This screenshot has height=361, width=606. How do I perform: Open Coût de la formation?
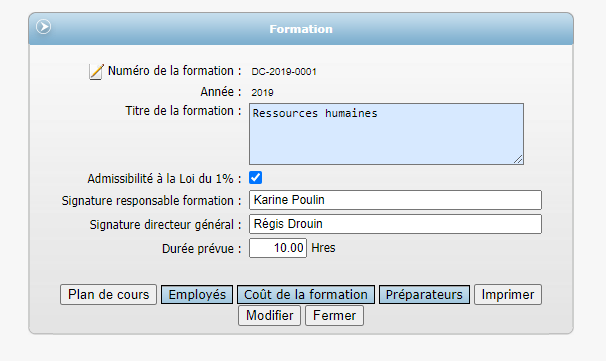click(306, 295)
